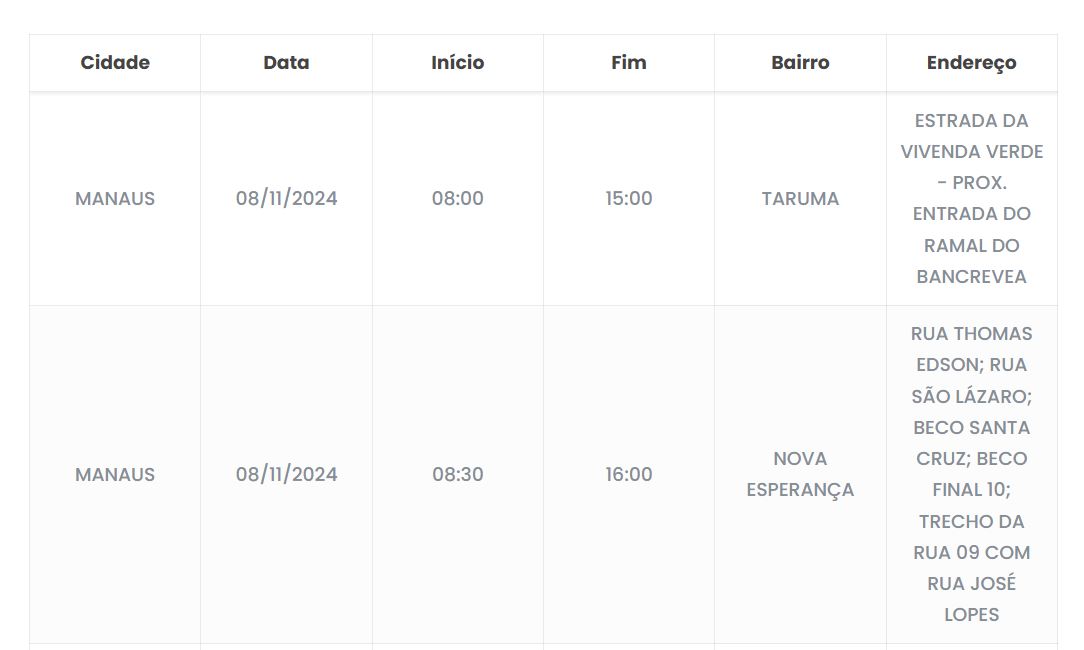Image resolution: width=1084 pixels, height=650 pixels.
Task: Click the 16:00 end time cell
Action: click(x=629, y=474)
